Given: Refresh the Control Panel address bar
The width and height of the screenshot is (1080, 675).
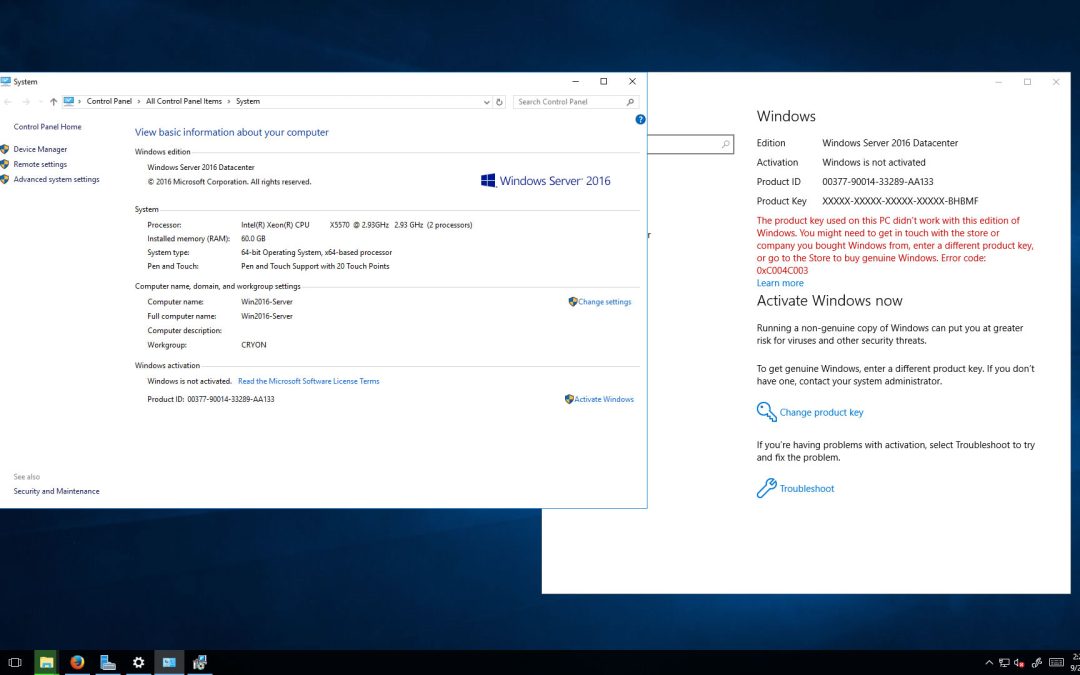Looking at the screenshot, I should click(500, 102).
